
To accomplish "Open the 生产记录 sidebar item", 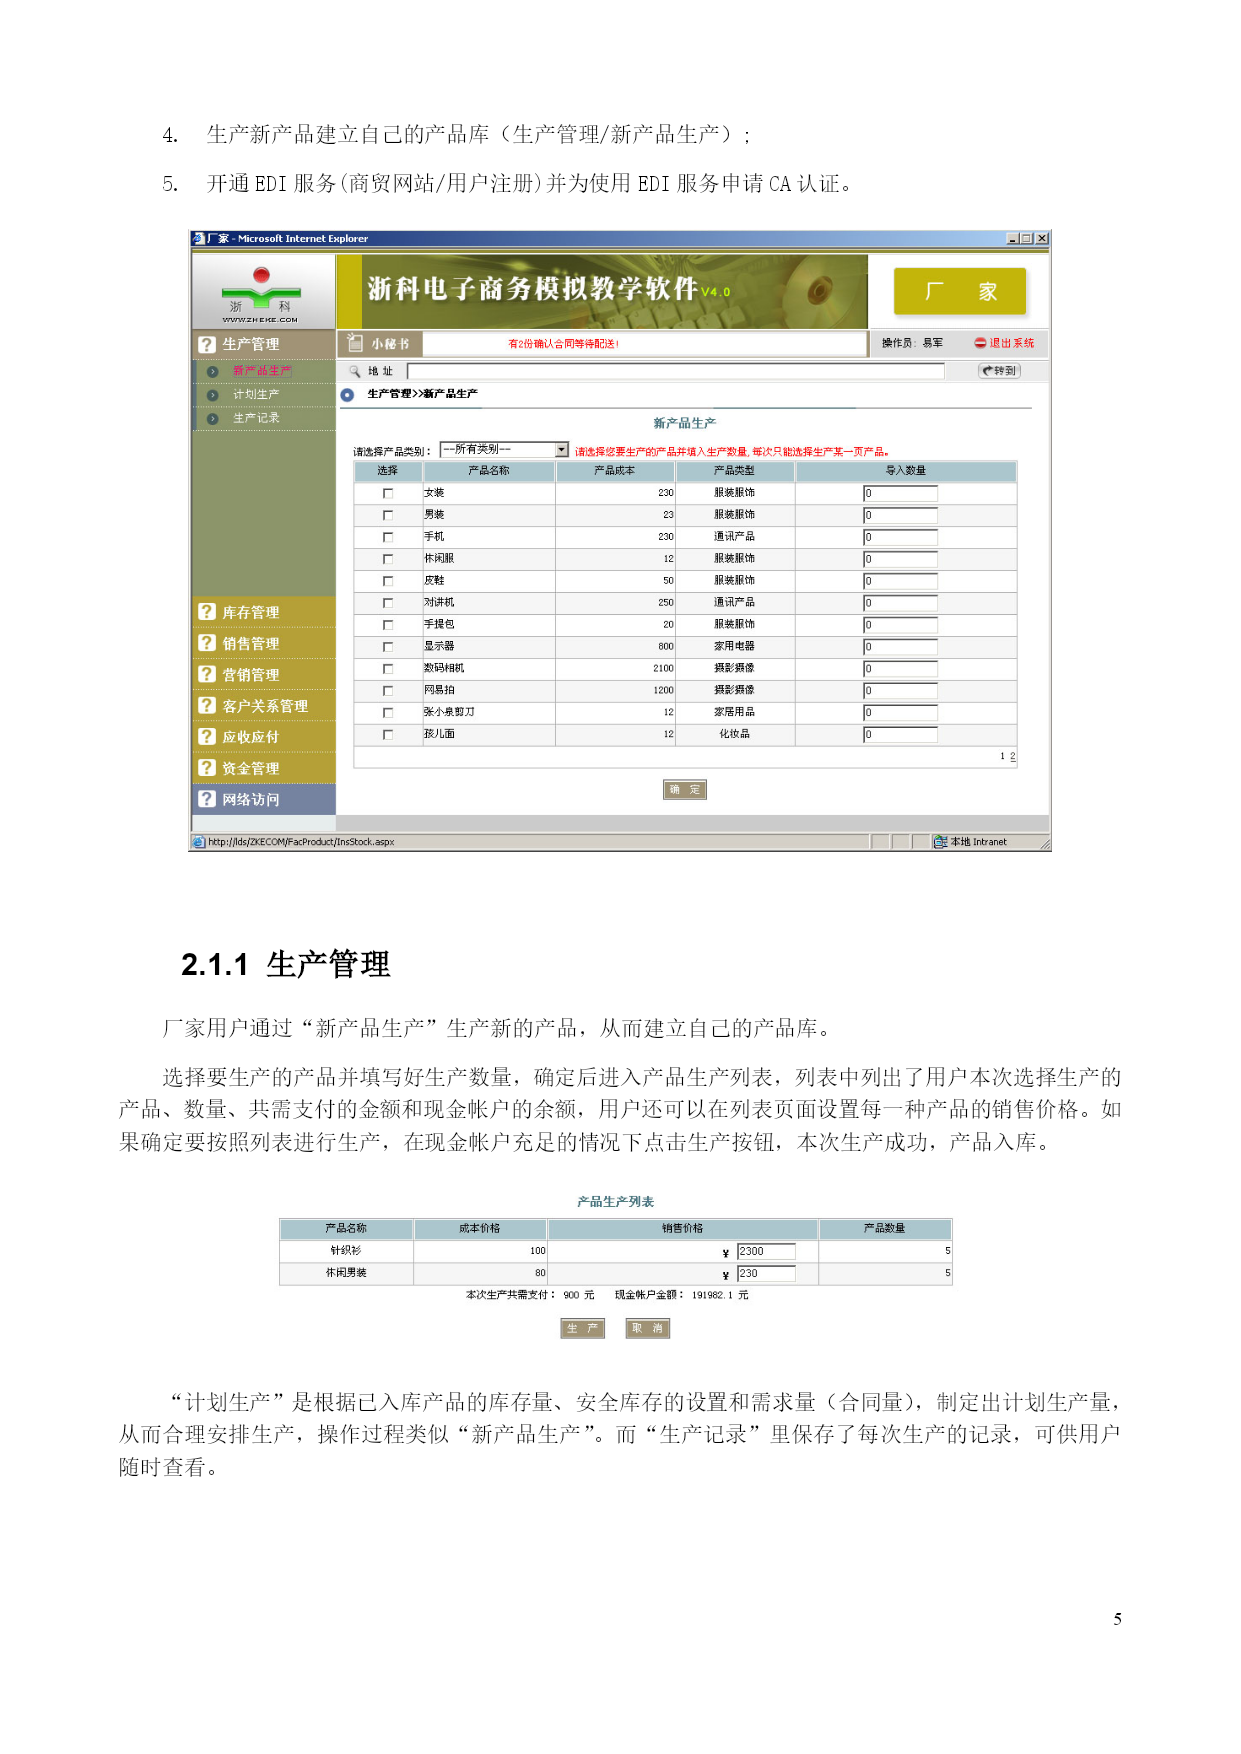I will click(256, 419).
